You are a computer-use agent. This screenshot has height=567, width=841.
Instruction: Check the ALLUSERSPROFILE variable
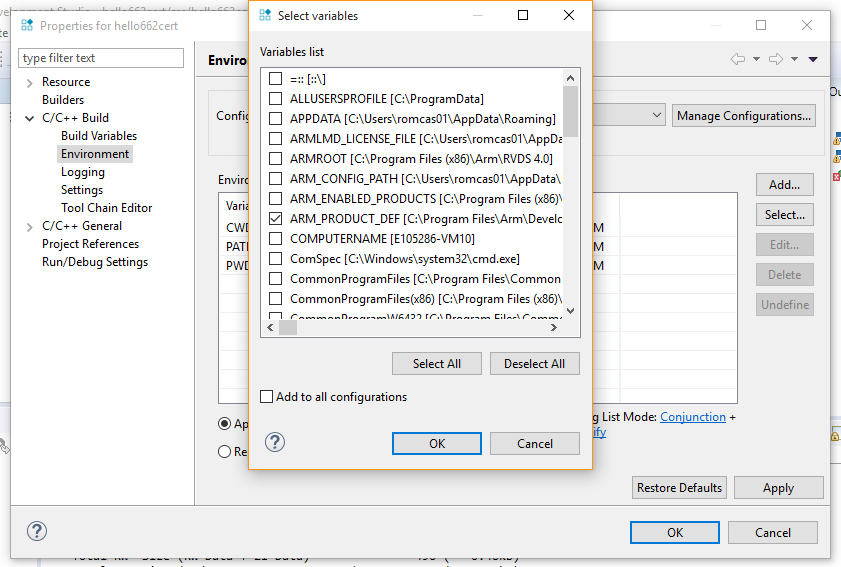(275, 99)
